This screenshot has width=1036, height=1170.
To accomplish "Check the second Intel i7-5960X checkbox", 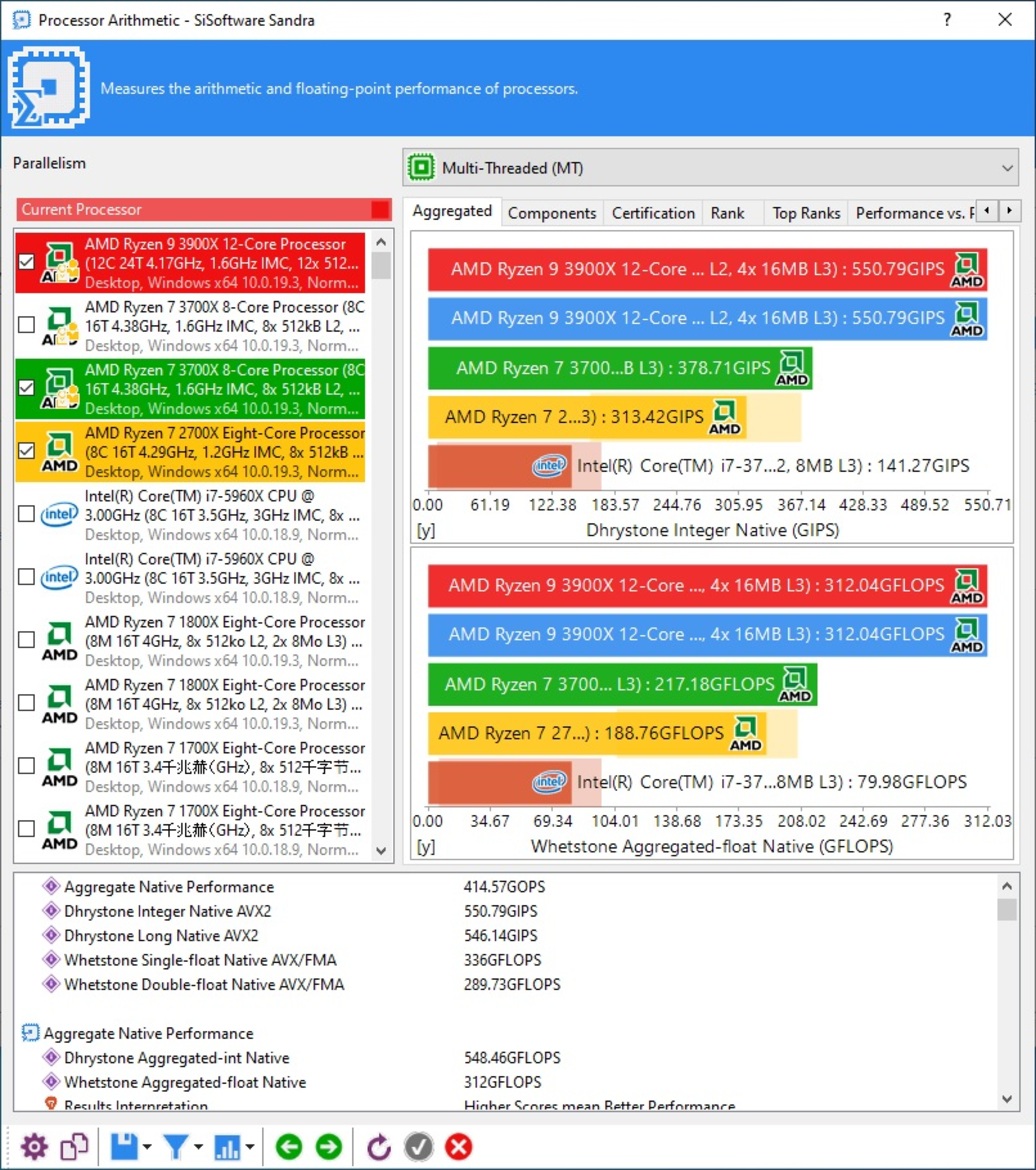I will pyautogui.click(x=26, y=577).
